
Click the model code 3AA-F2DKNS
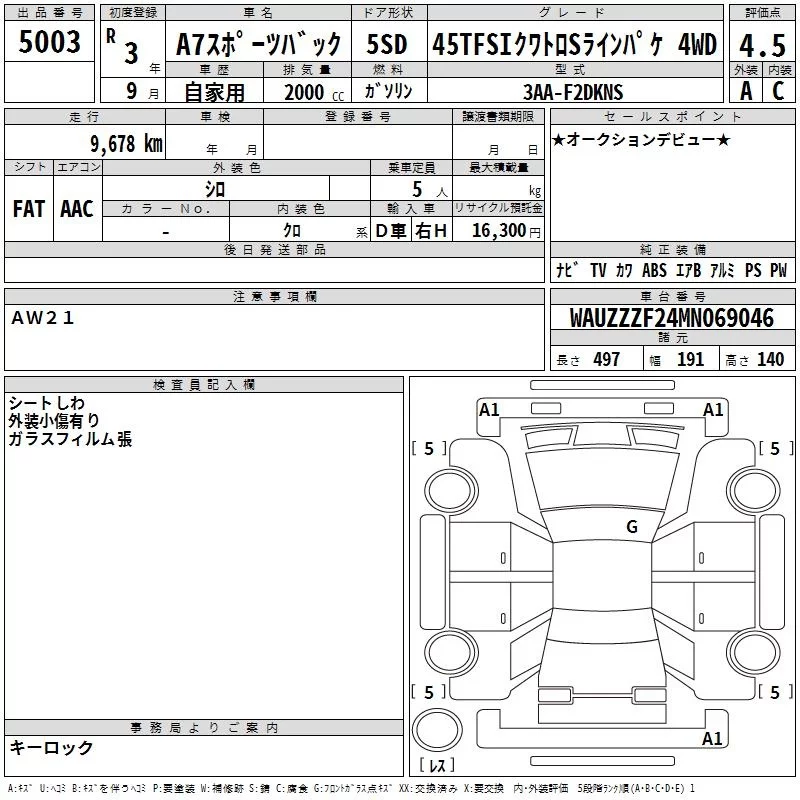click(x=573, y=92)
